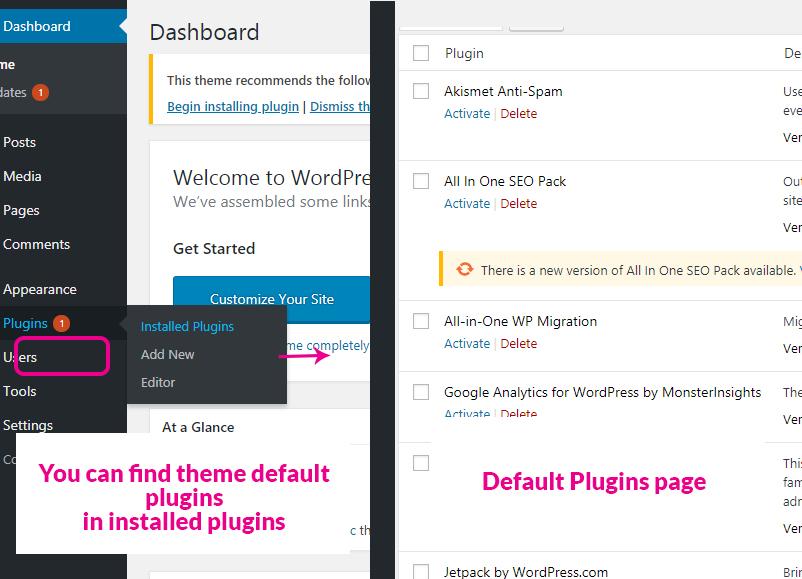The height and width of the screenshot is (579, 802).
Task: Open Posts in the sidebar
Action: [19, 142]
